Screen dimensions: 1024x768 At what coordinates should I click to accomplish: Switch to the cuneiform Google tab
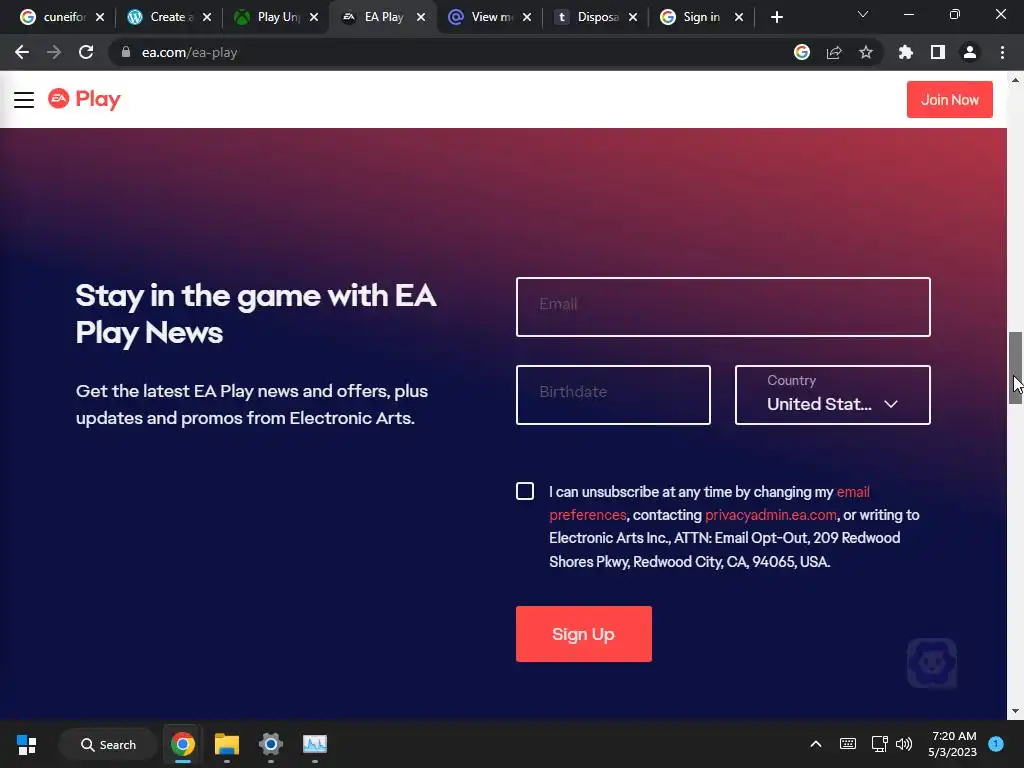point(54,17)
